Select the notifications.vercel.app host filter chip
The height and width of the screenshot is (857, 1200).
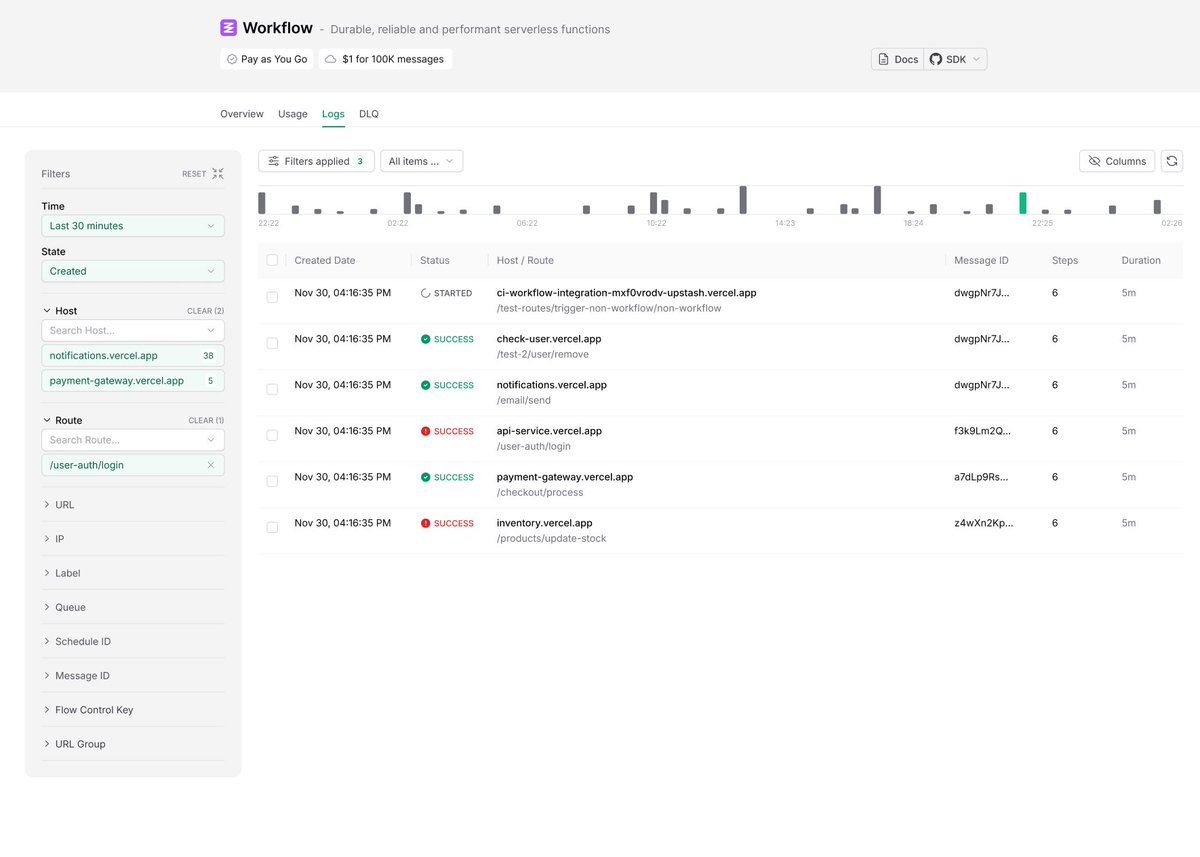[133, 356]
